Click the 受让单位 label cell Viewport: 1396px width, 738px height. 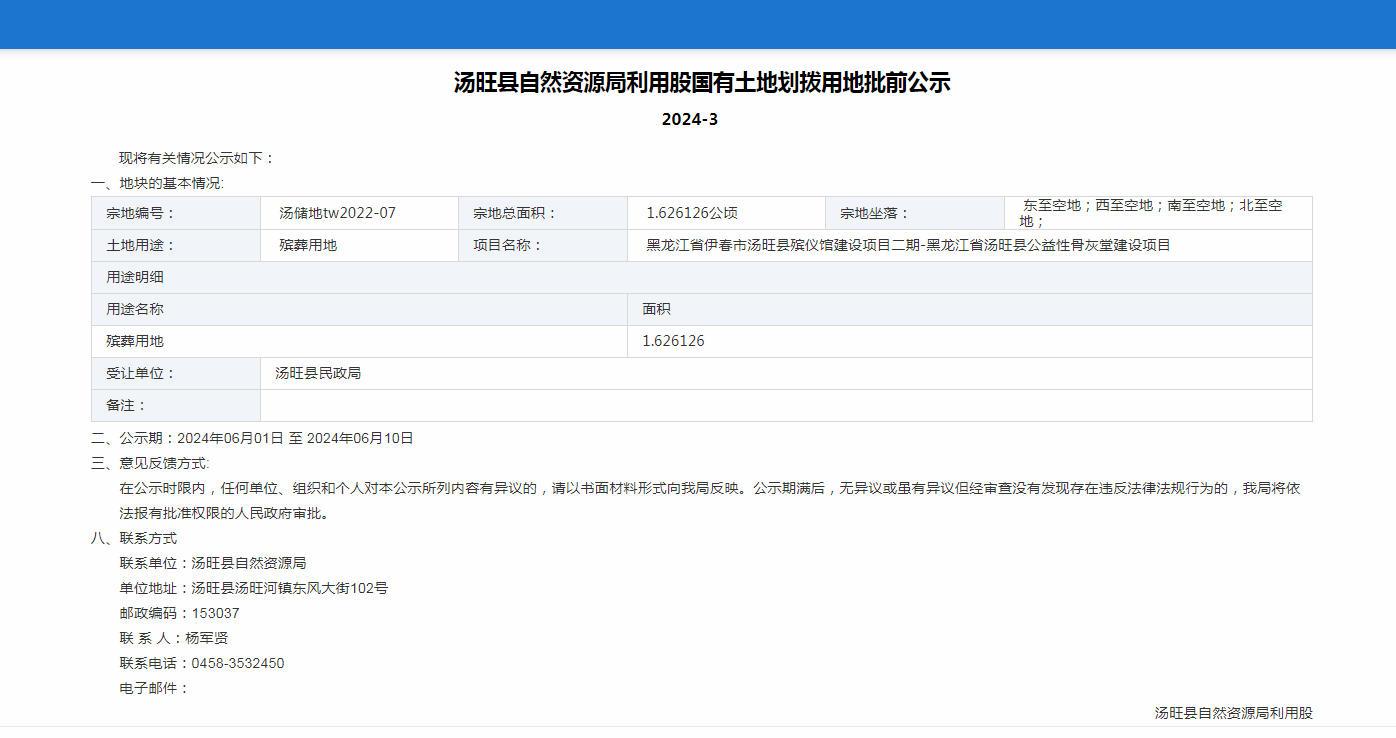[176, 373]
